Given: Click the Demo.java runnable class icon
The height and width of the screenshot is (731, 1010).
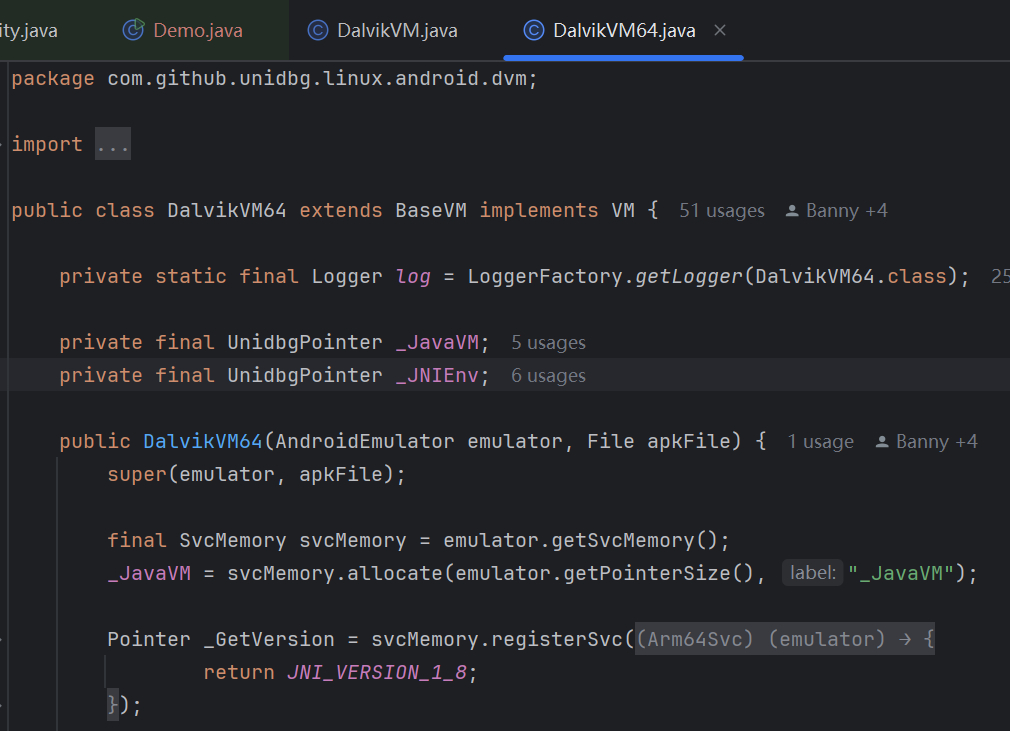Looking at the screenshot, I should [x=133, y=30].
